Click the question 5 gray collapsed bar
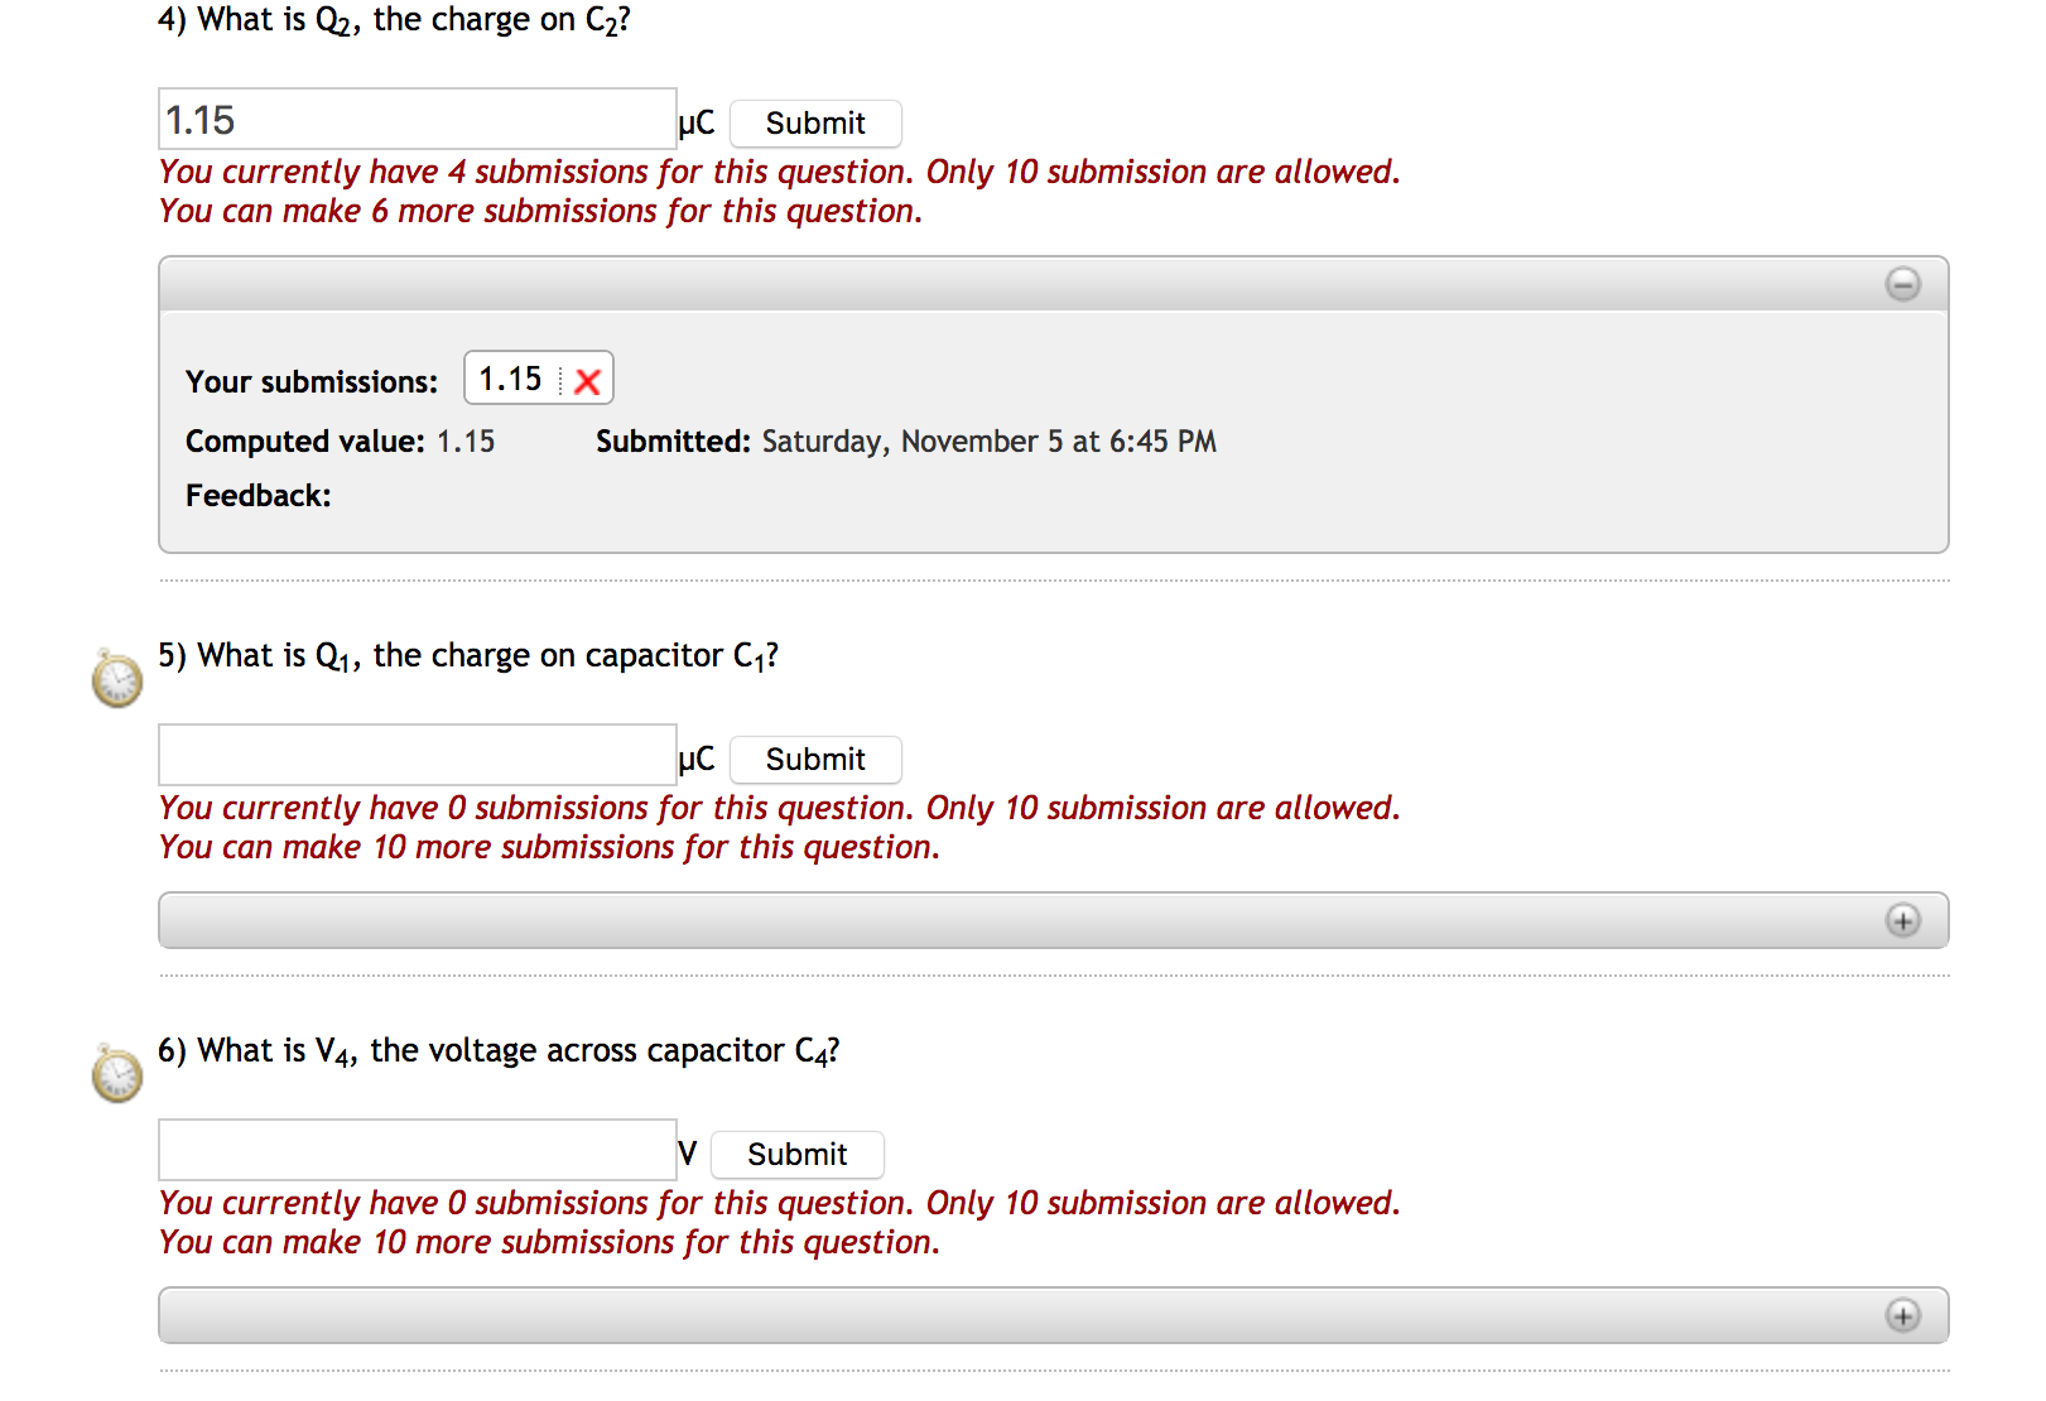Screen dimensions: 2046x1401 coord(1000,920)
